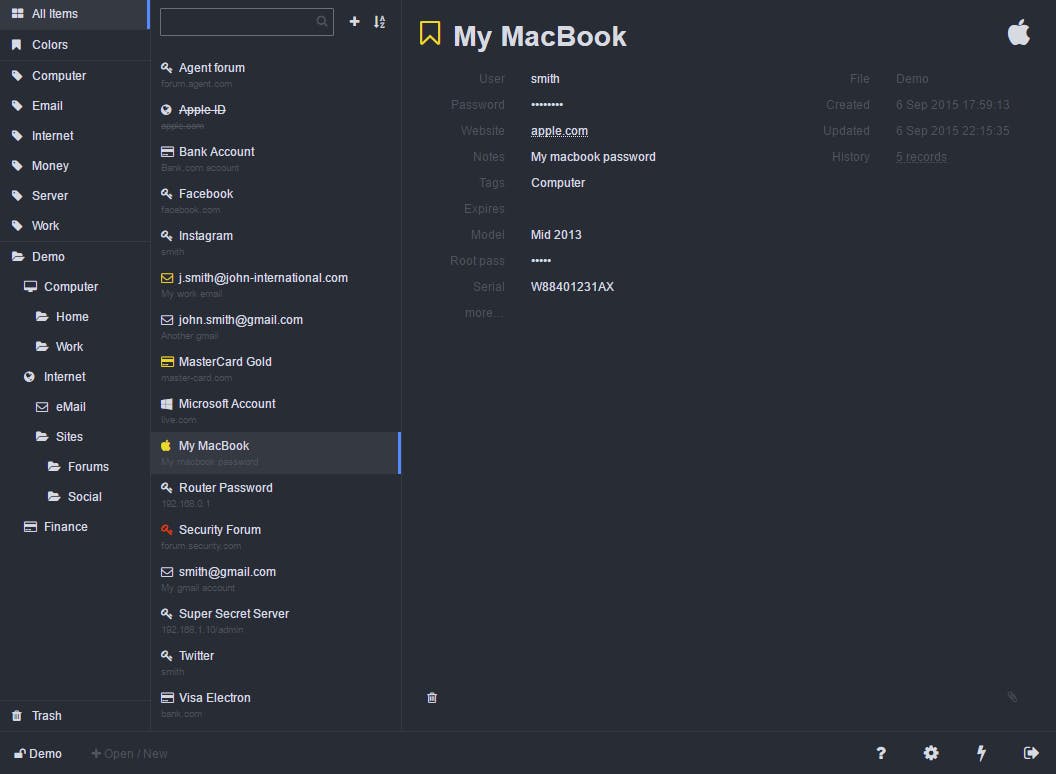Click Bank Account card icon
The image size is (1056, 774).
167,152
